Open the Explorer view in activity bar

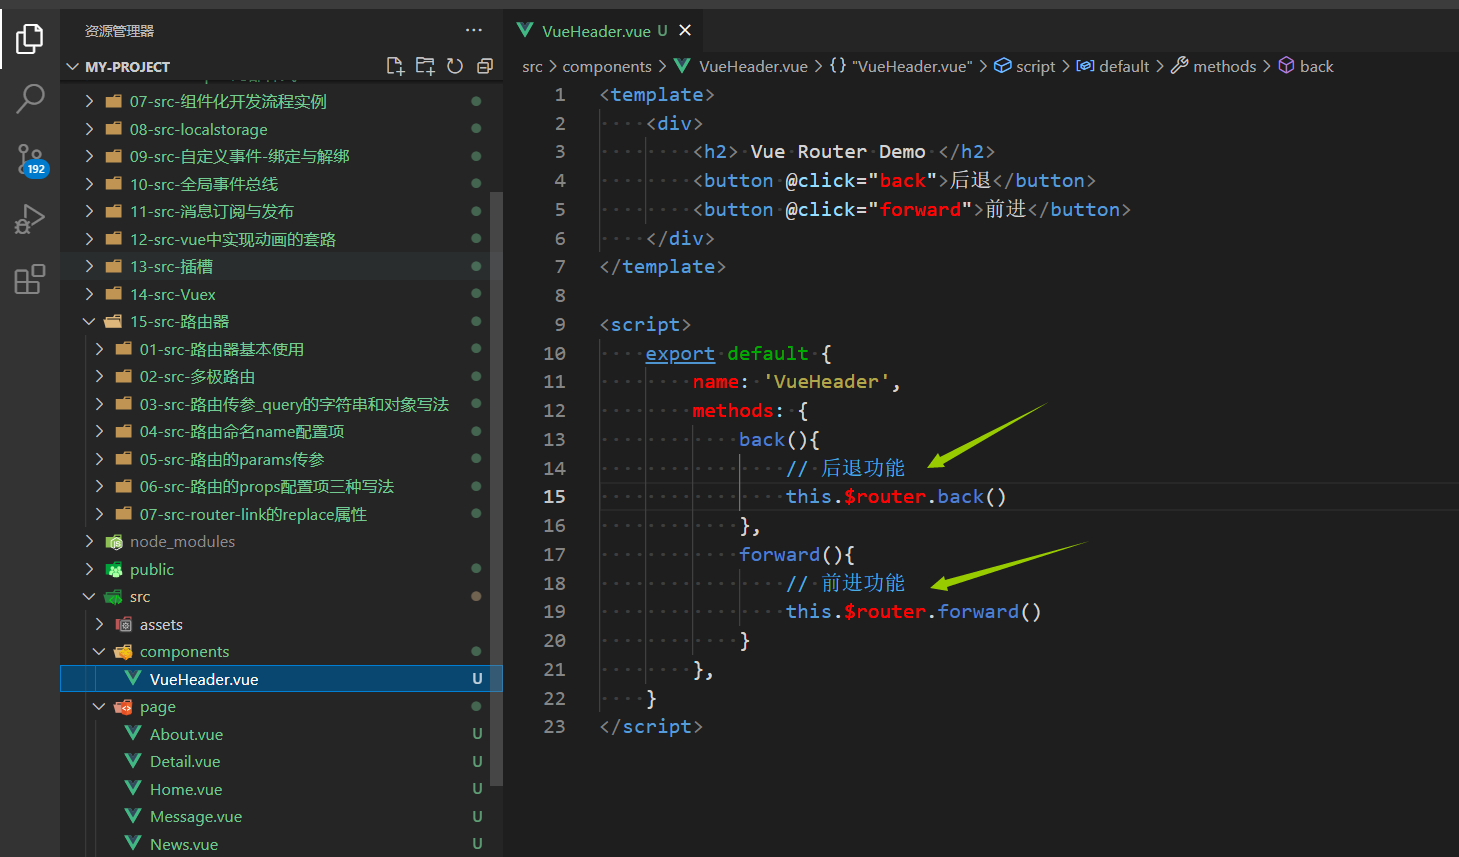30,39
